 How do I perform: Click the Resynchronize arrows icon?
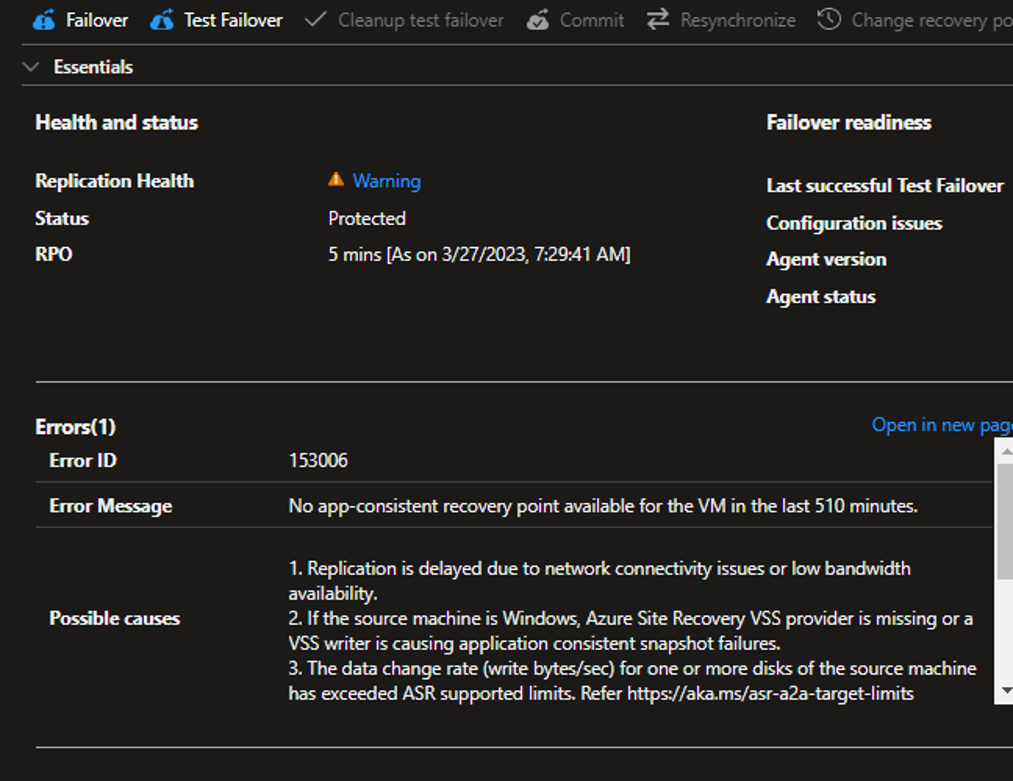coord(658,20)
